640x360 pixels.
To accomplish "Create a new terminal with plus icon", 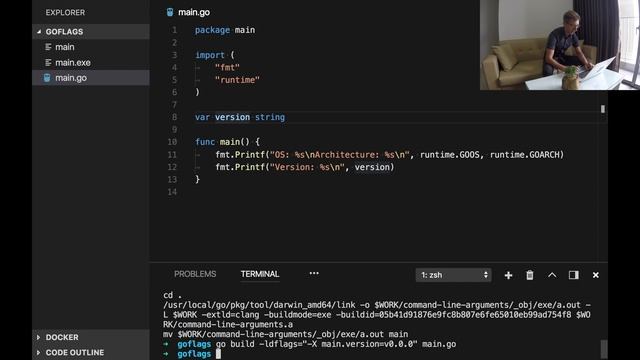I will 508,275.
